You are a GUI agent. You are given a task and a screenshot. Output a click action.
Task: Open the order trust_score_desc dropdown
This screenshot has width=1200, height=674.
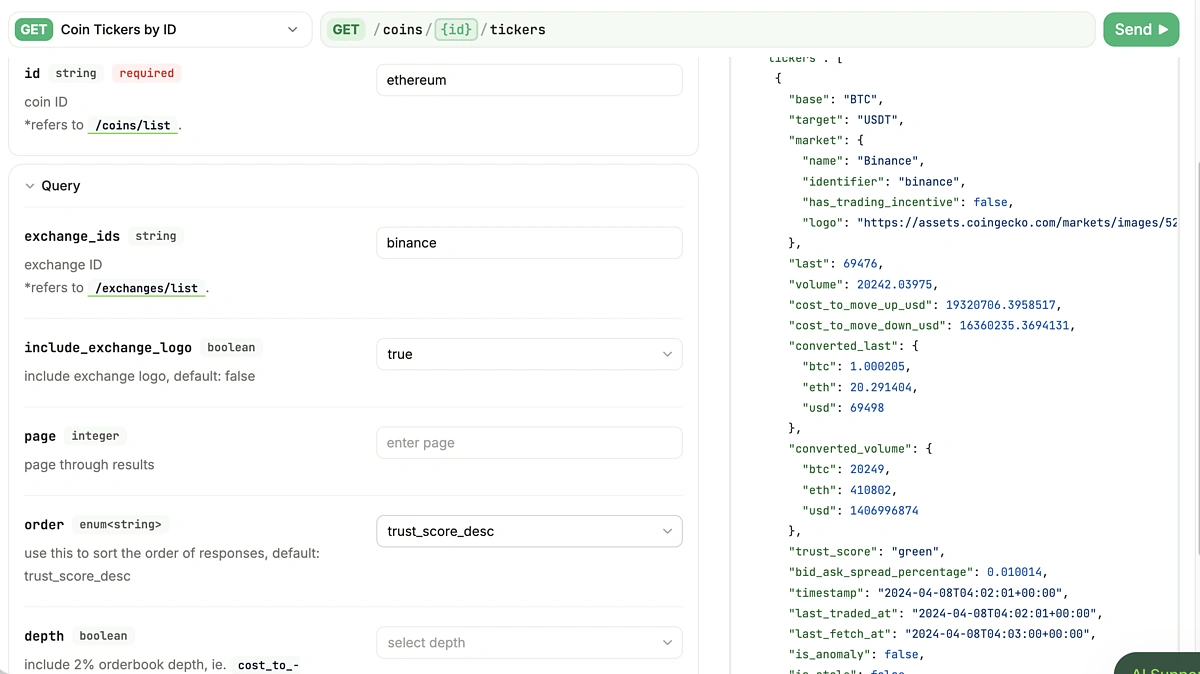[x=529, y=531]
